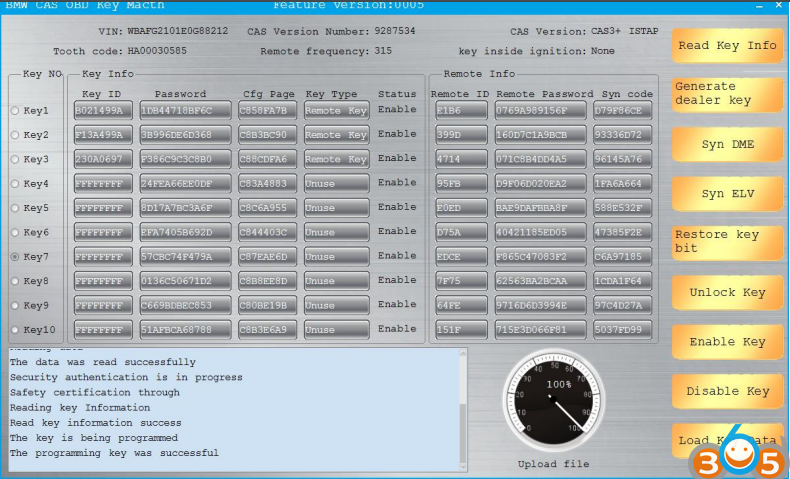Click the Syn ELV button

[x=727, y=194]
